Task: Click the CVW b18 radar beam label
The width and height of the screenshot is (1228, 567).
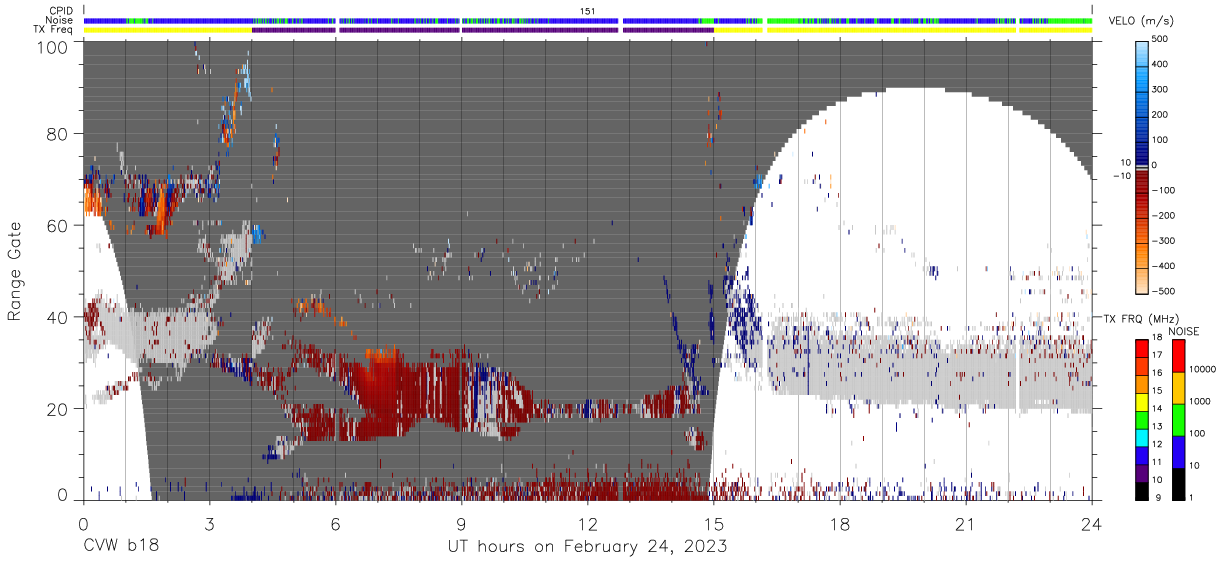Action: click(121, 547)
